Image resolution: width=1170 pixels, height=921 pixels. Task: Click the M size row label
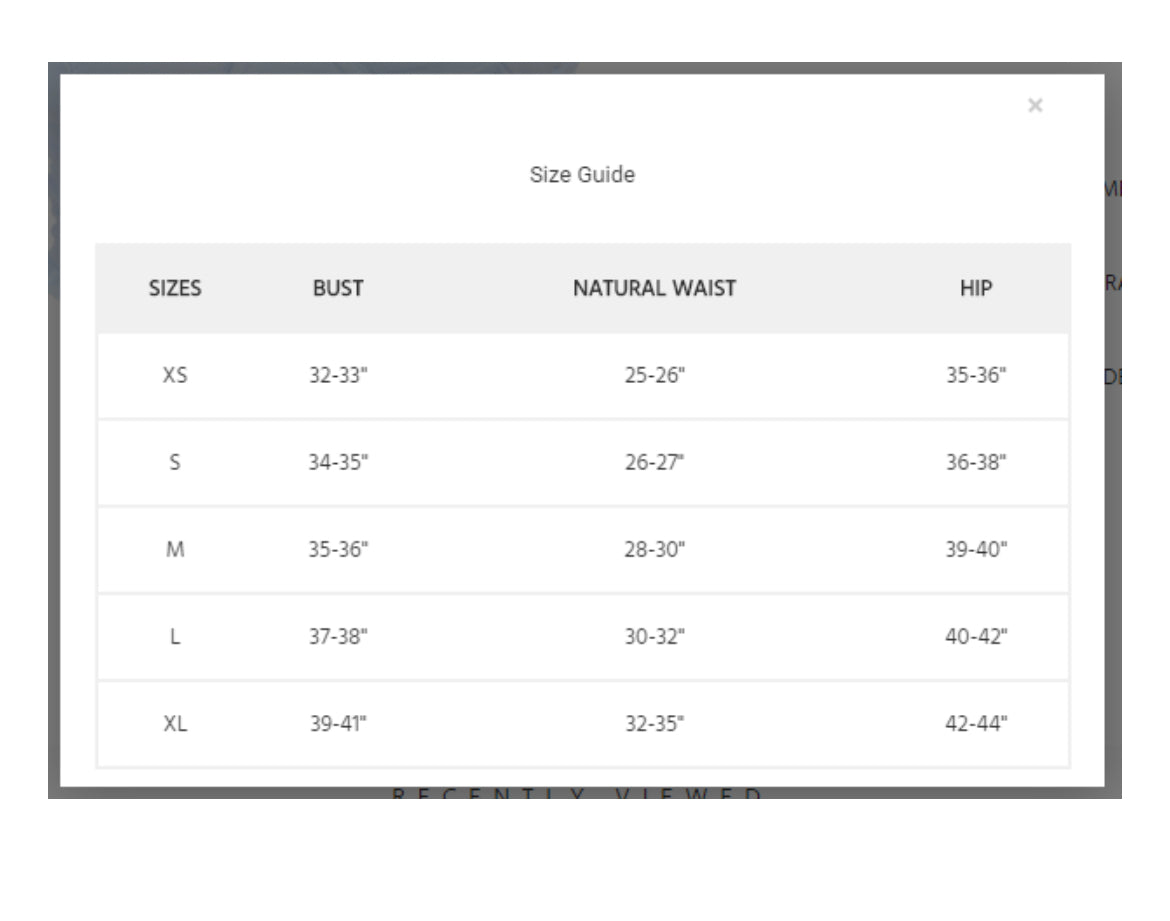click(x=175, y=549)
